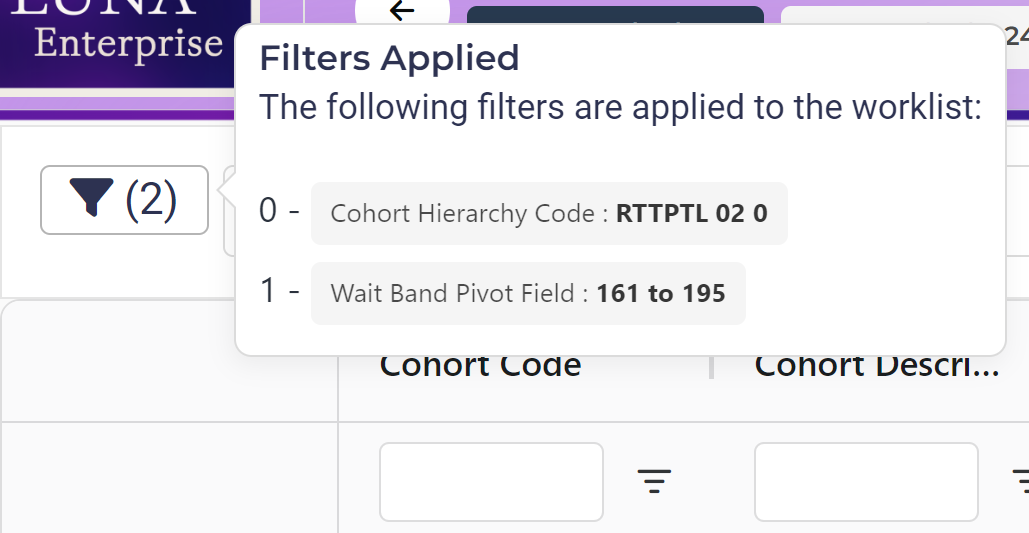Click the light tab at the top right
The width and height of the screenshot is (1029, 533).
[890, 15]
